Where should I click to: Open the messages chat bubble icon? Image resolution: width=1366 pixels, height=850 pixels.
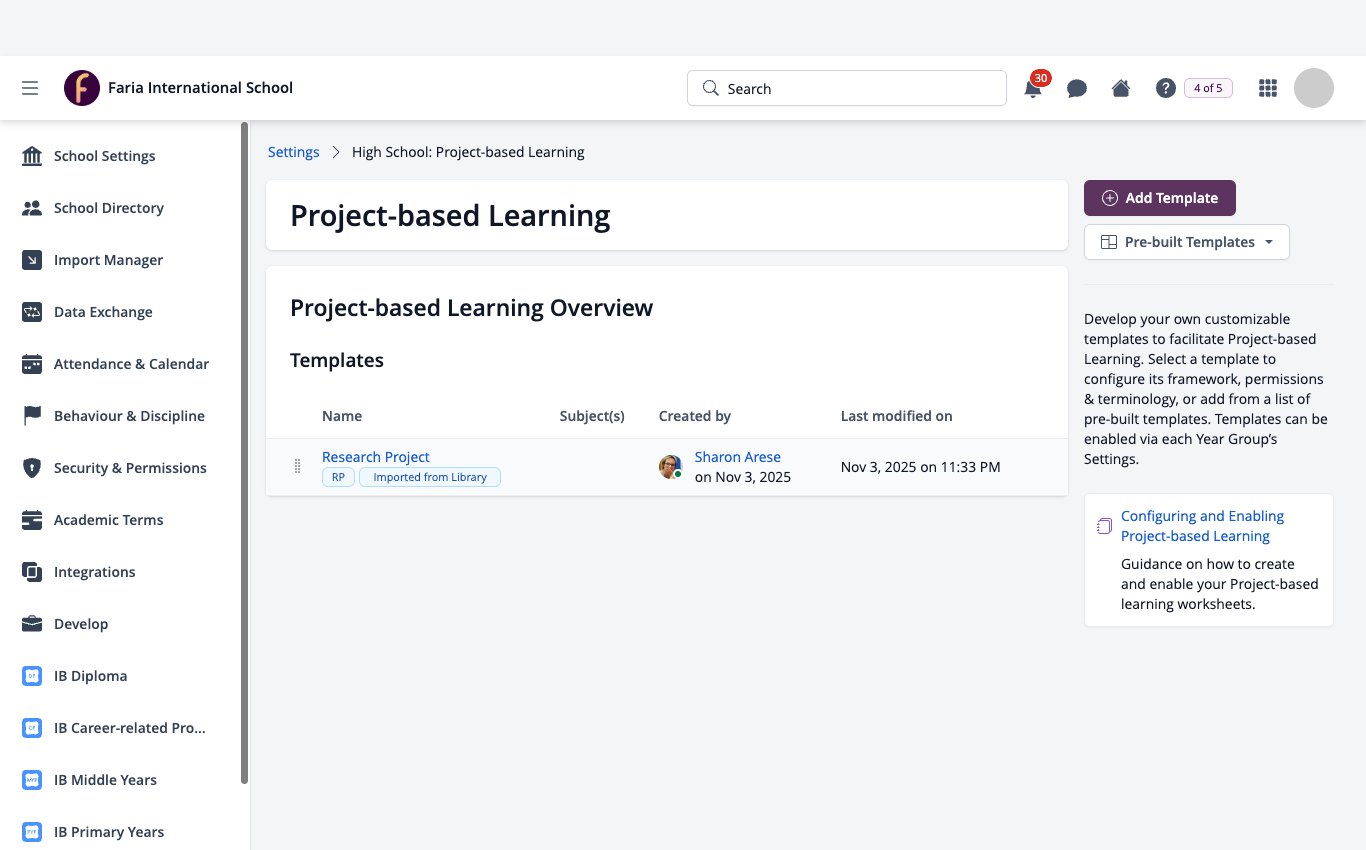[x=1077, y=88]
